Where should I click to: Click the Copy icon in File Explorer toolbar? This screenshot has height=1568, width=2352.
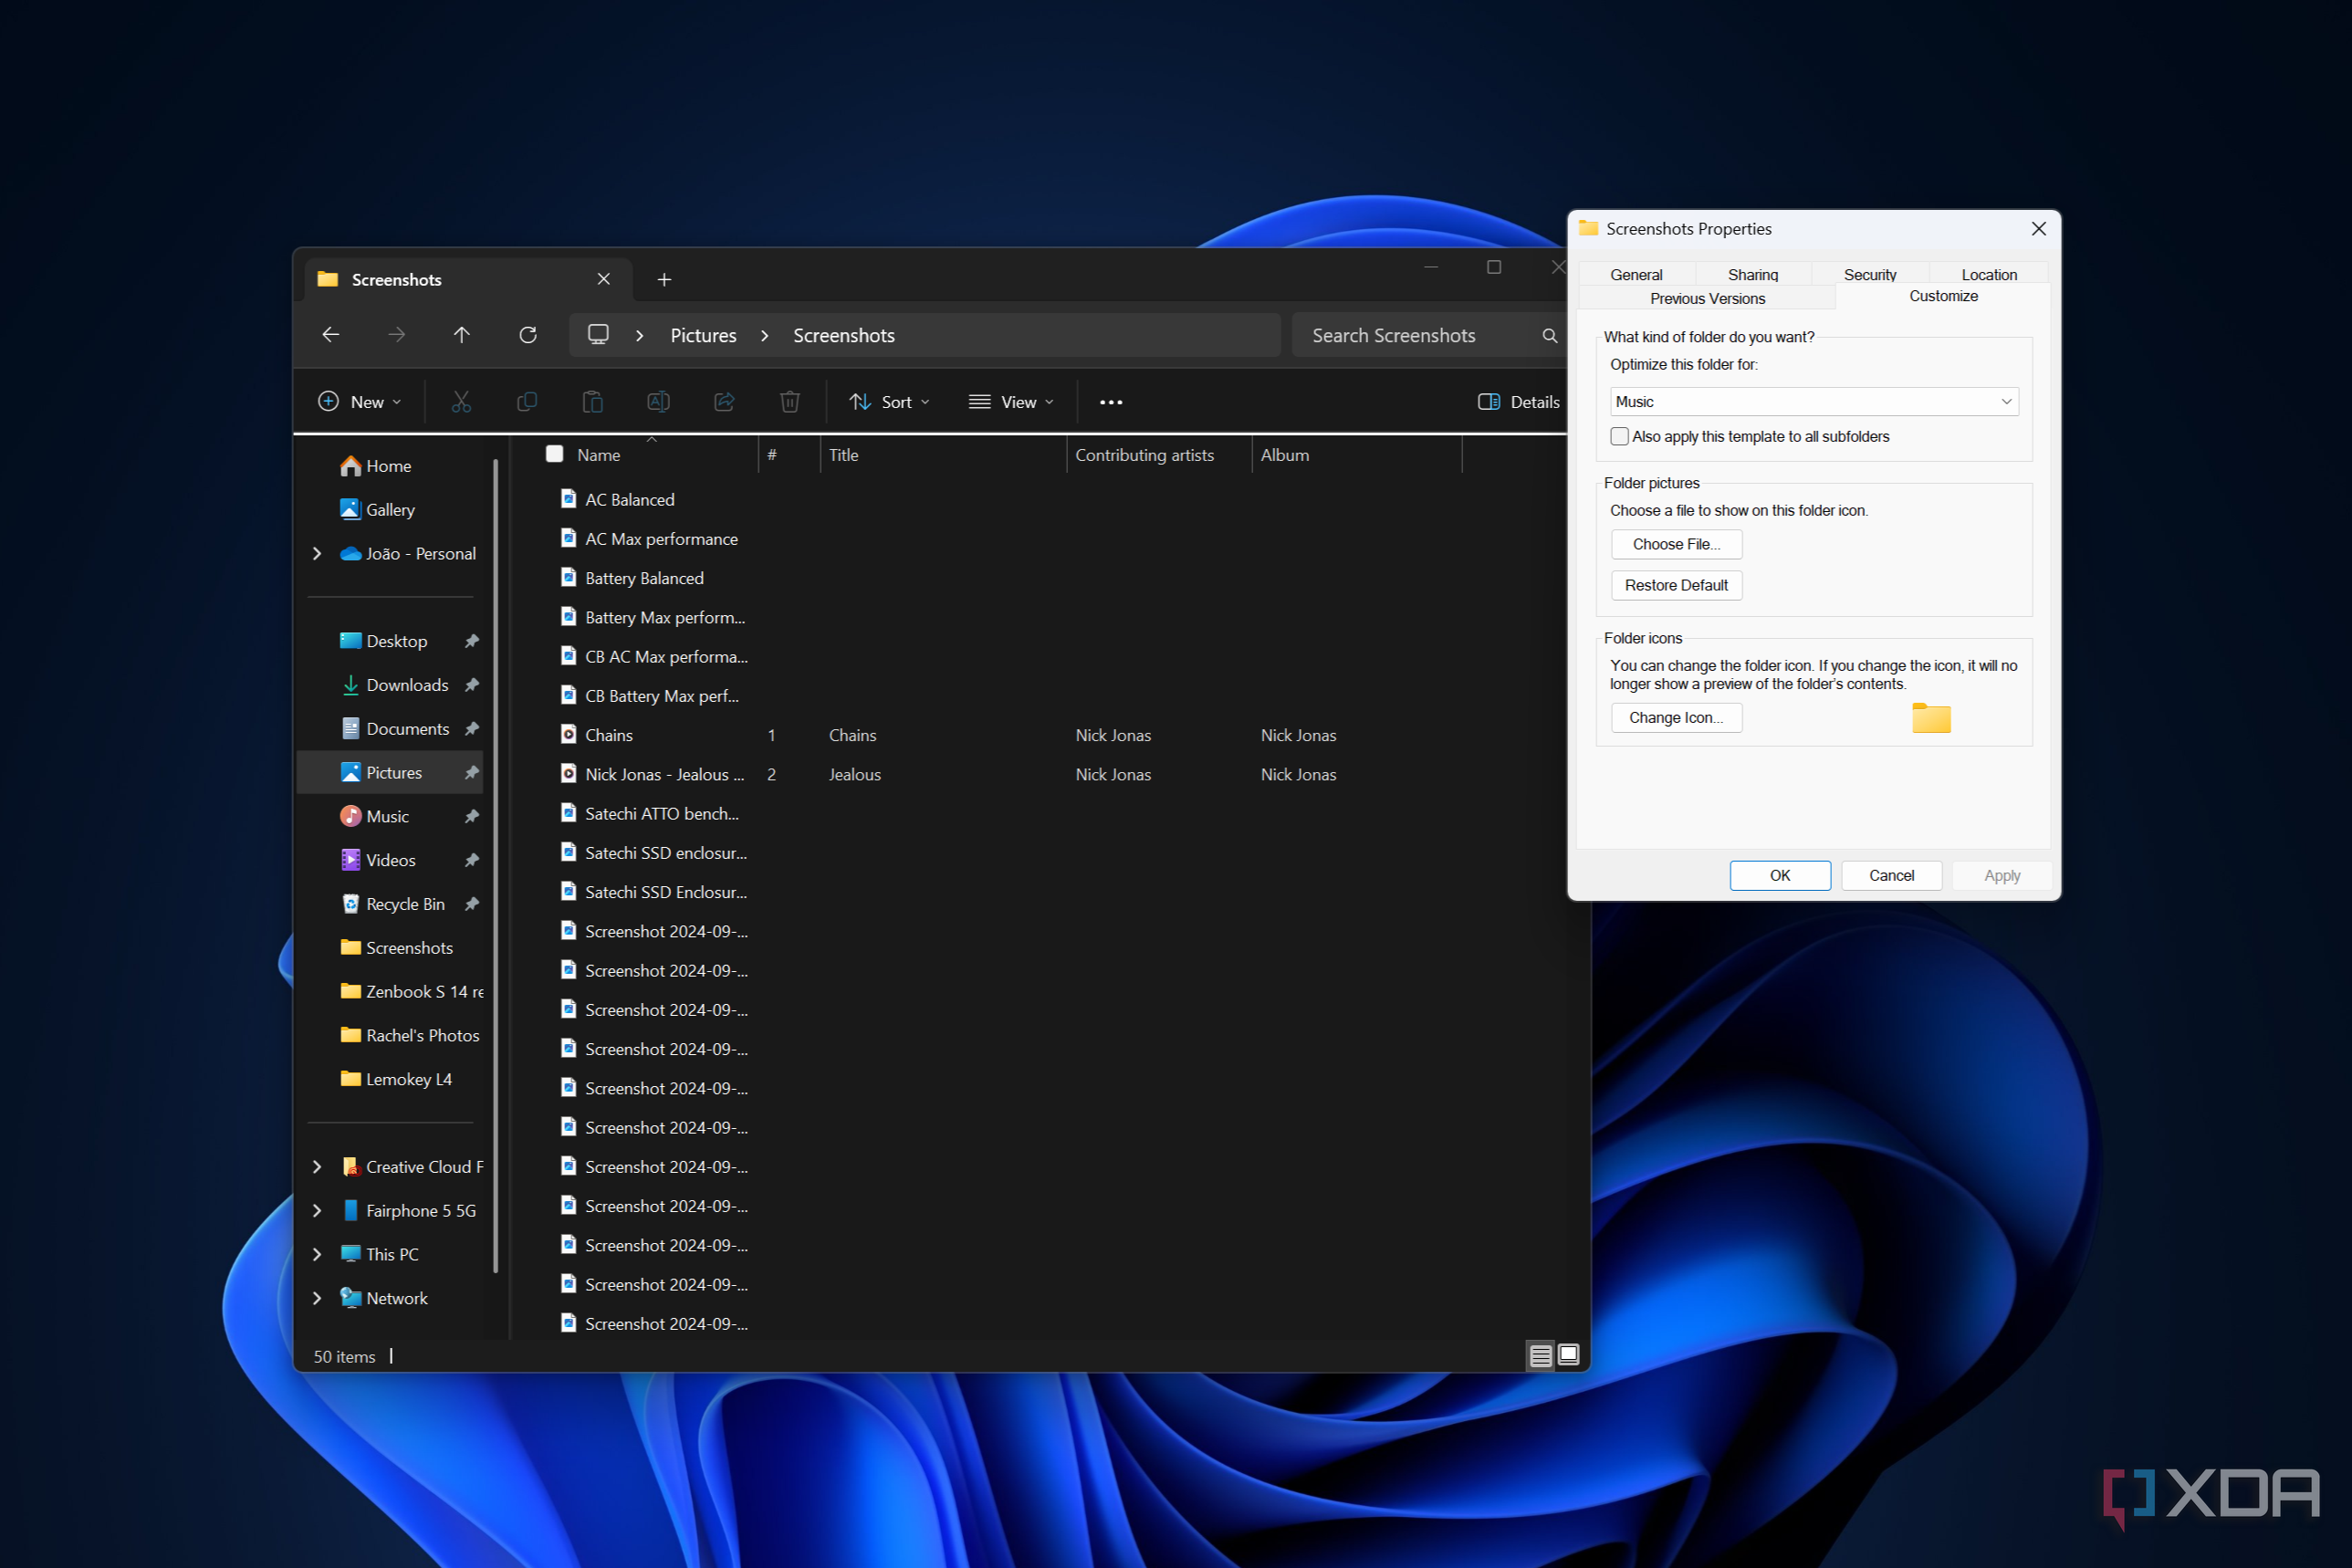[x=527, y=402]
